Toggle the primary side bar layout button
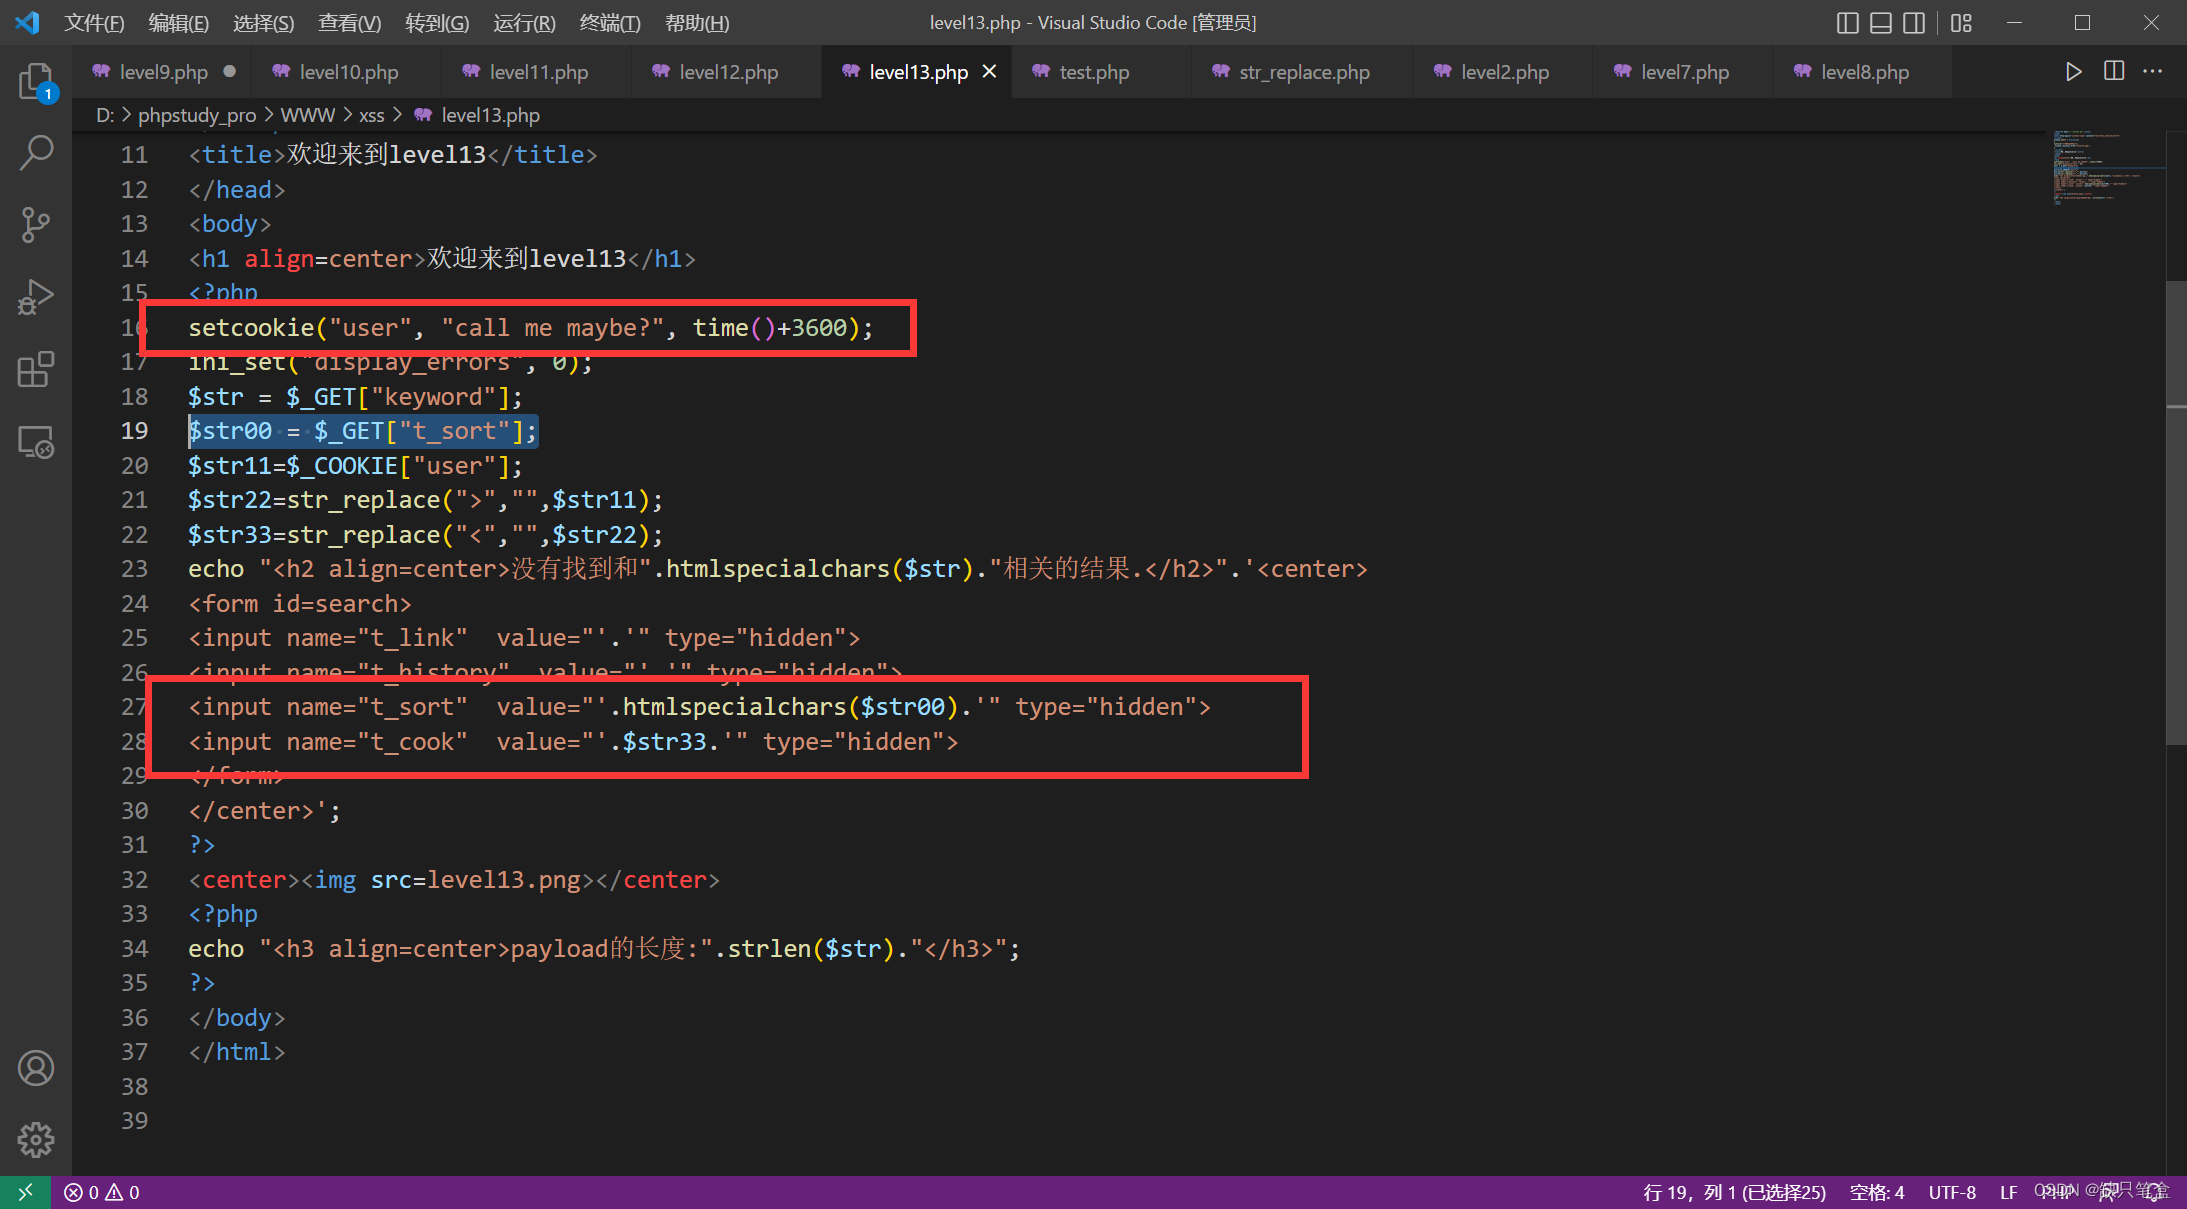Viewport: 2187px width, 1209px height. [x=1847, y=23]
